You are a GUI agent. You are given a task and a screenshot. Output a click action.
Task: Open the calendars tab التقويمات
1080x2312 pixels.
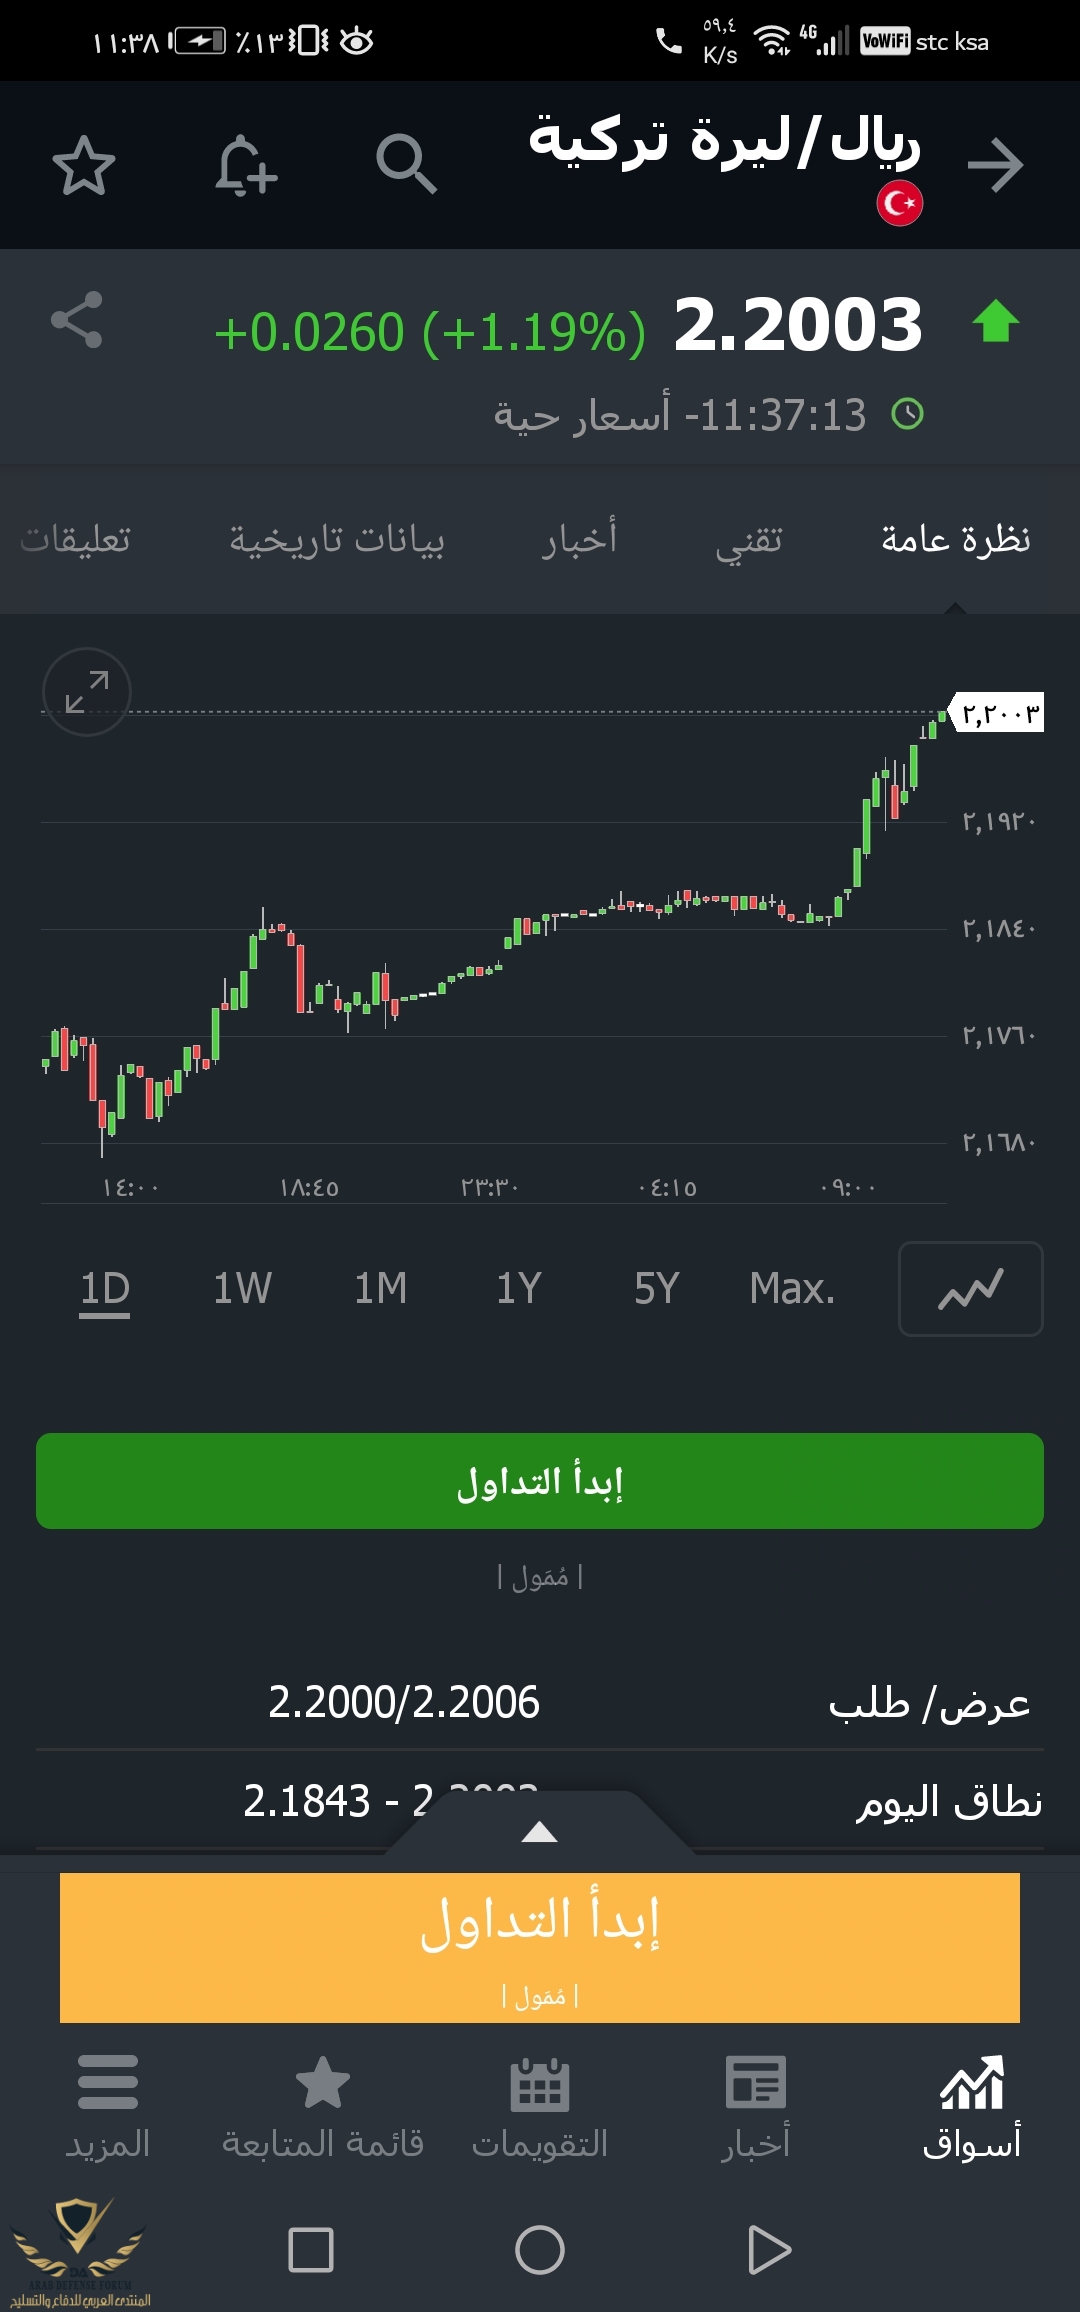pos(540,2108)
